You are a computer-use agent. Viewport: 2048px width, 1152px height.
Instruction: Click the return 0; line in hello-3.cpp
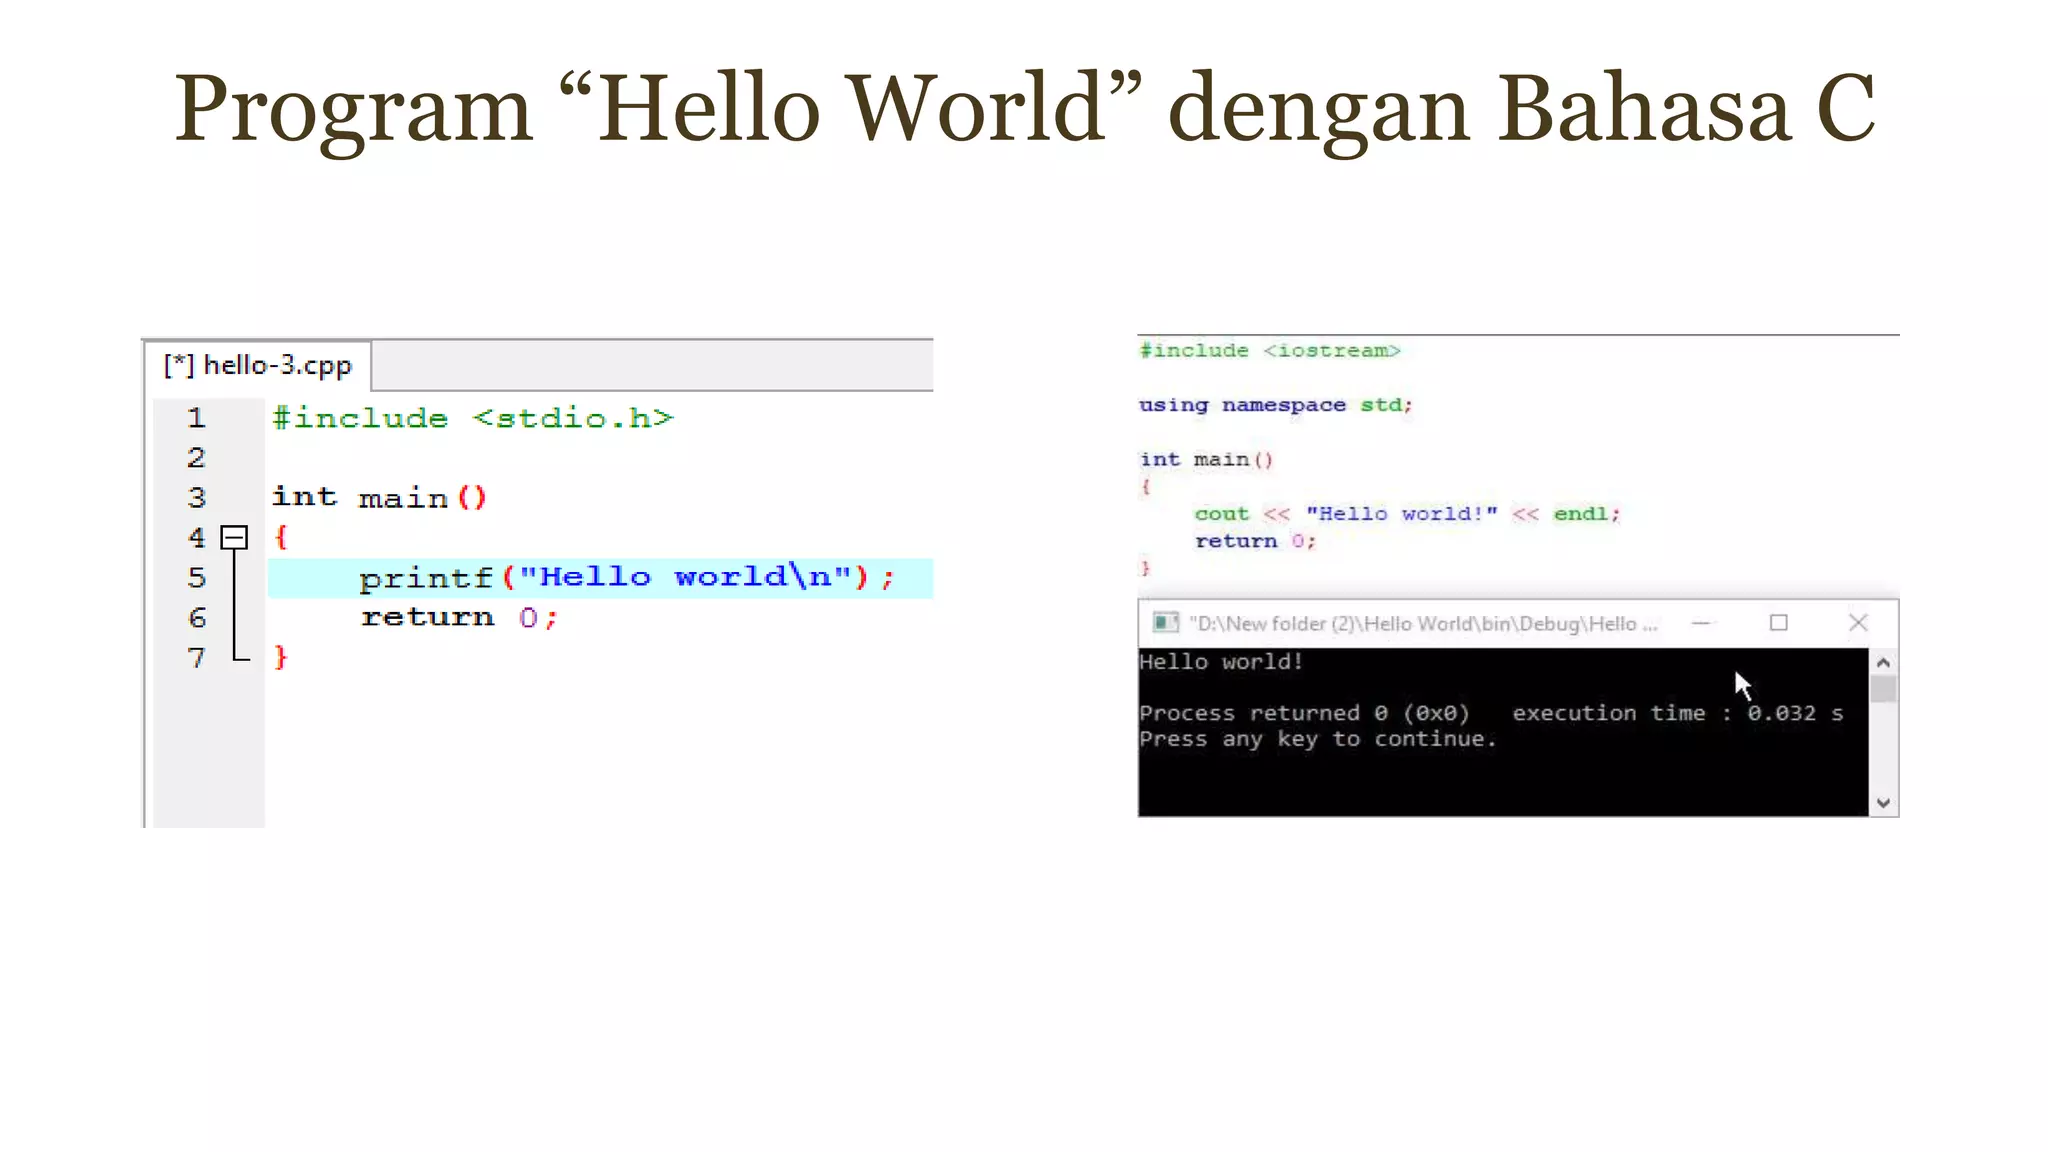(x=459, y=618)
